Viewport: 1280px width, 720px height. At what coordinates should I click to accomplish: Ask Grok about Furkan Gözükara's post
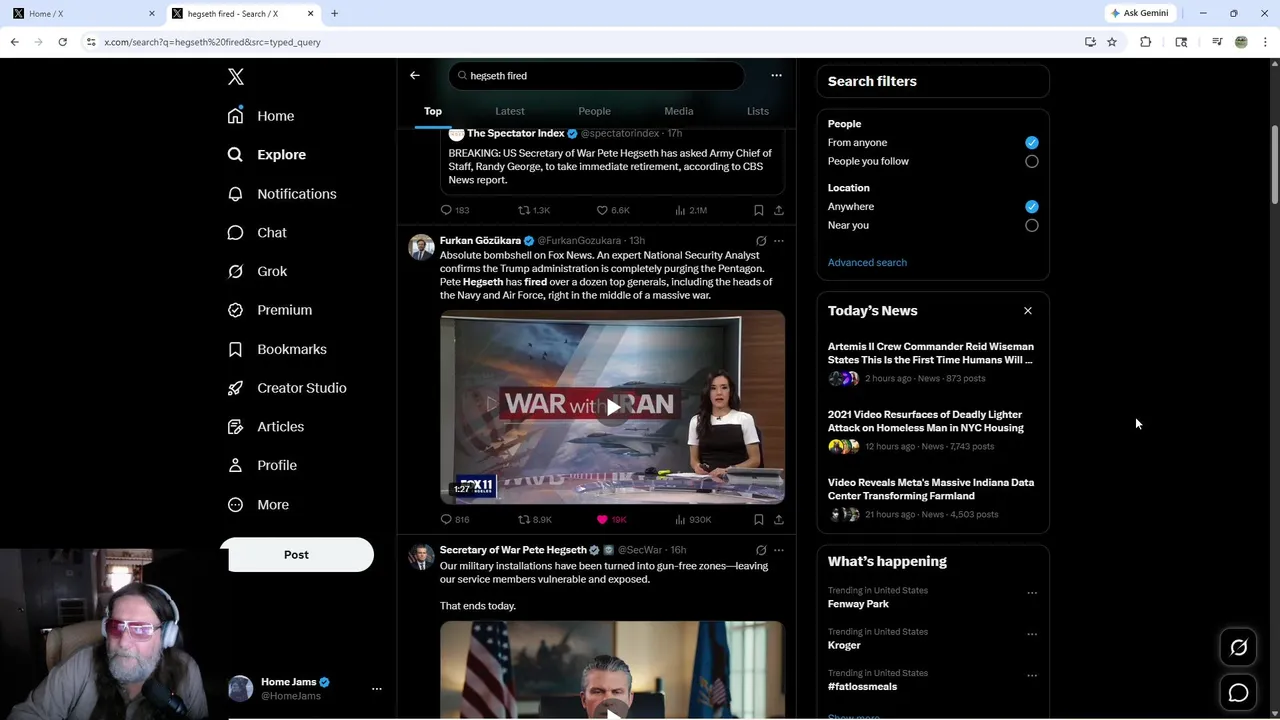pos(761,241)
